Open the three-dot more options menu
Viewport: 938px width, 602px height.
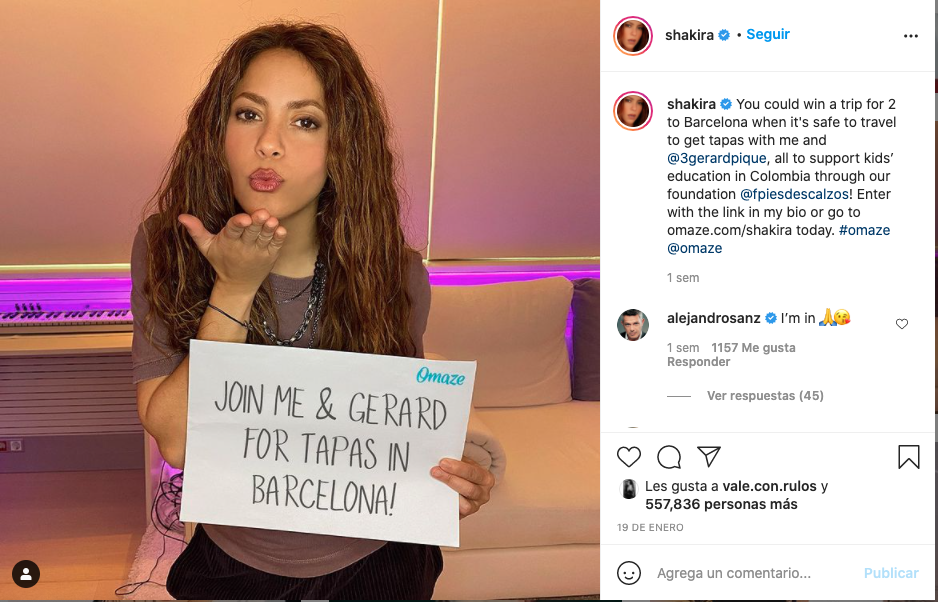pos(910,36)
